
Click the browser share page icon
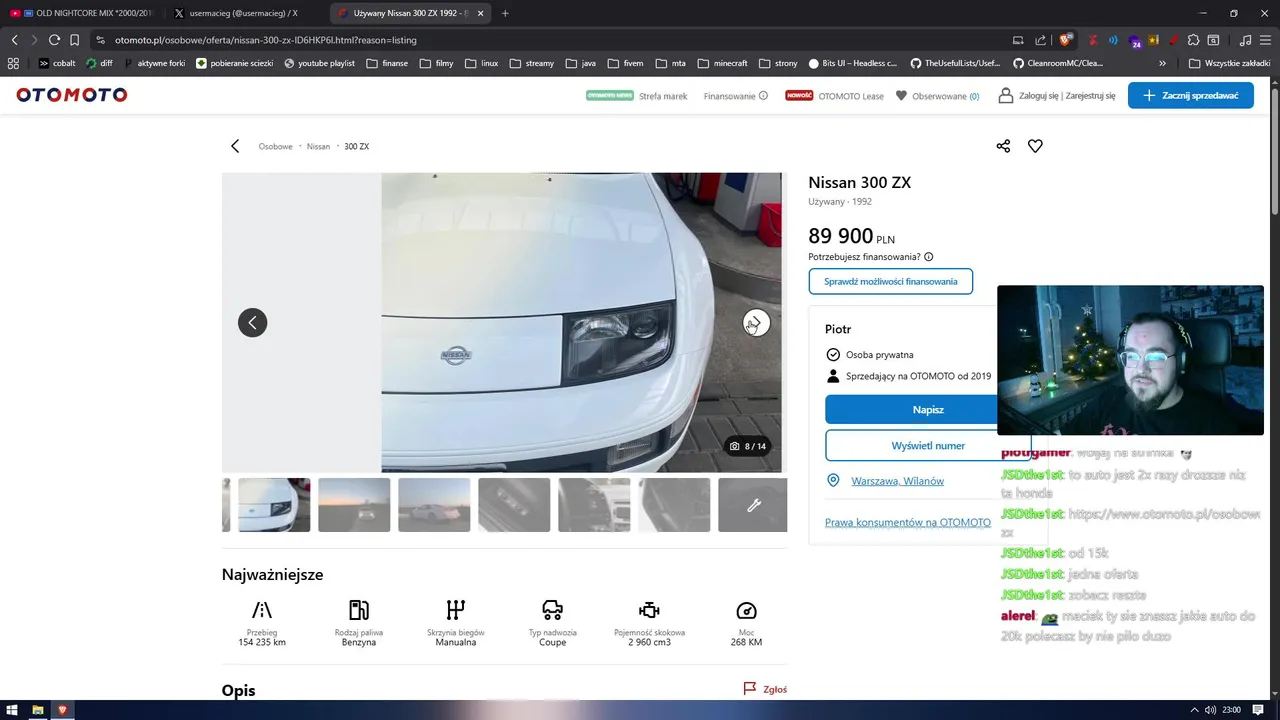1041,40
